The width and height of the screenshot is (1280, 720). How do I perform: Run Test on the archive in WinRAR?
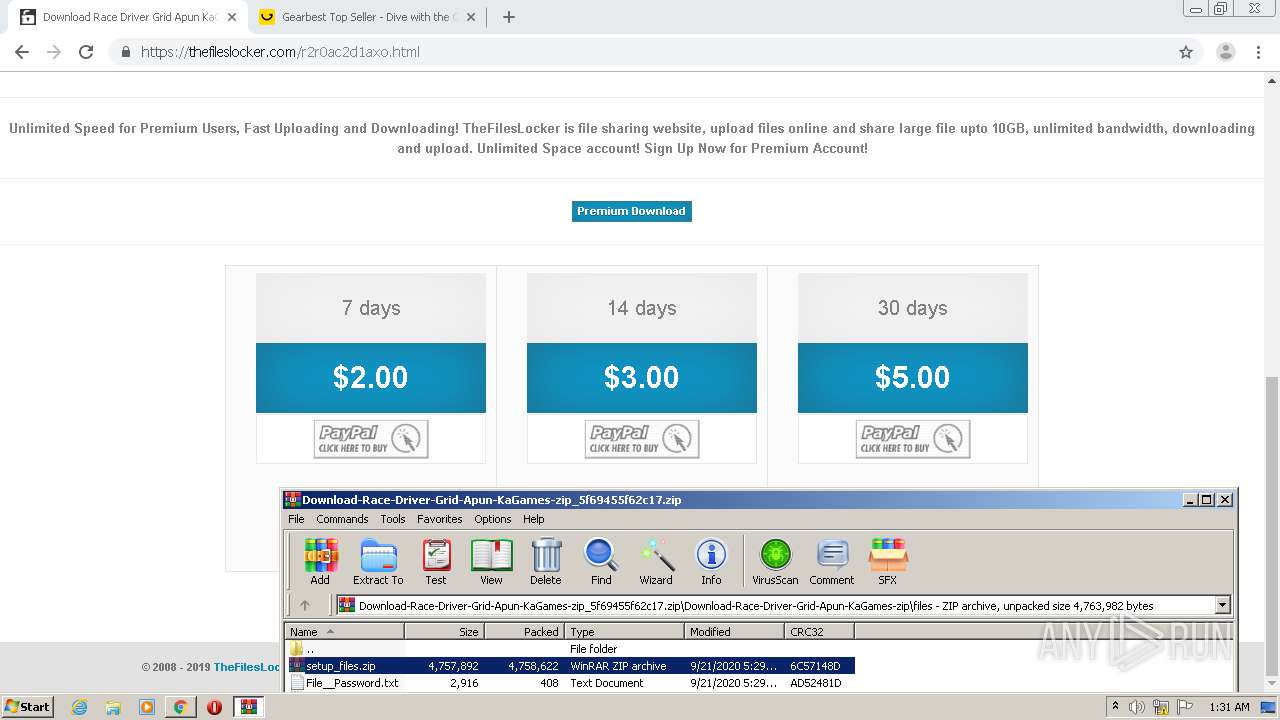tap(436, 561)
